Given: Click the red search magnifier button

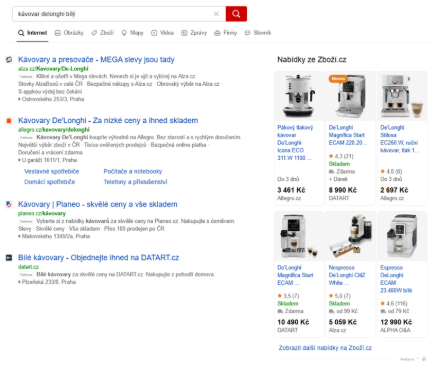Looking at the screenshot, I should click(x=236, y=14).
